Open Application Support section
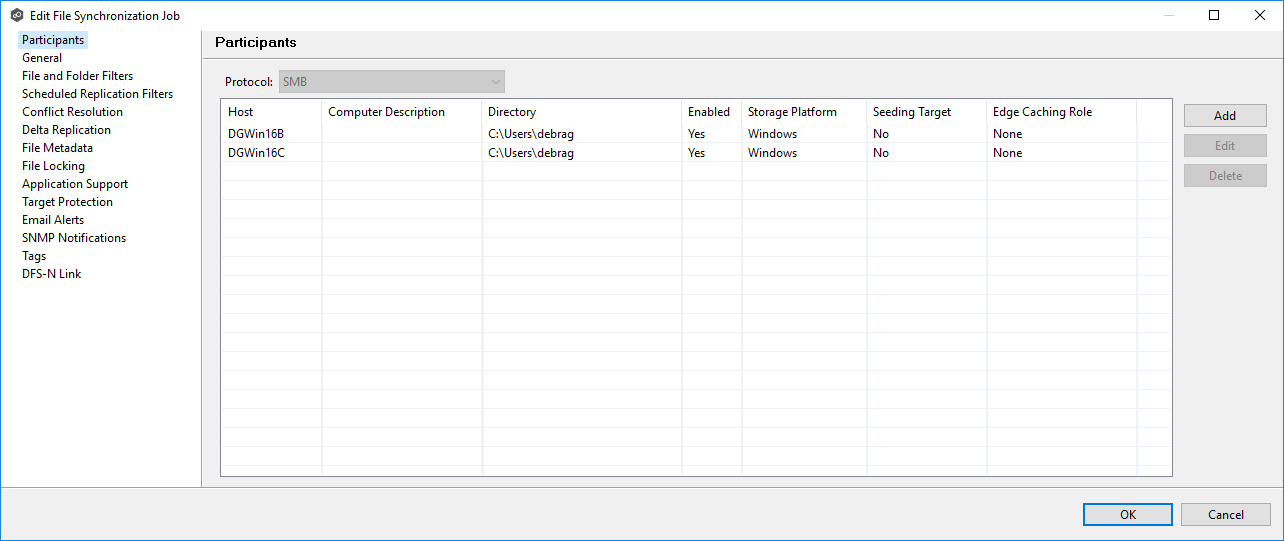 75,184
